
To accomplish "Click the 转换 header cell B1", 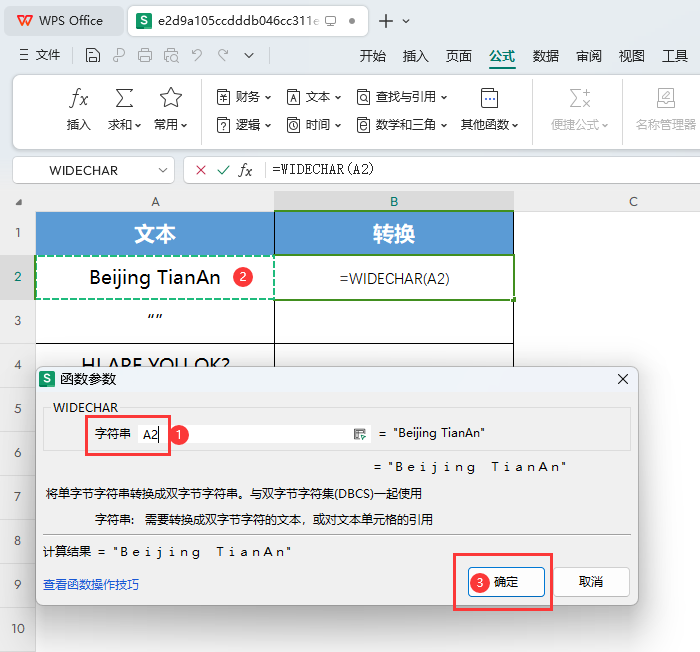I will pos(394,233).
